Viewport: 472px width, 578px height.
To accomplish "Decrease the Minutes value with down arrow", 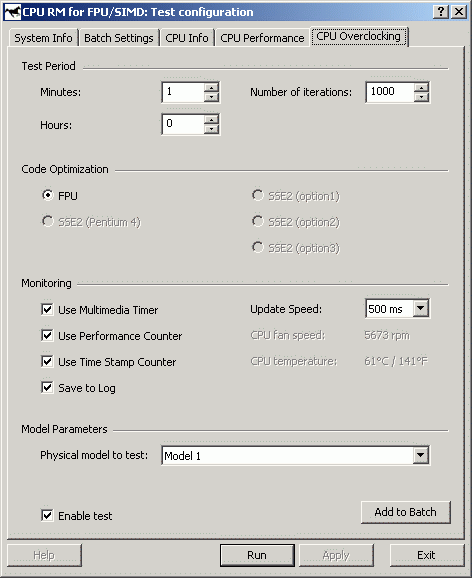I will pos(211,97).
